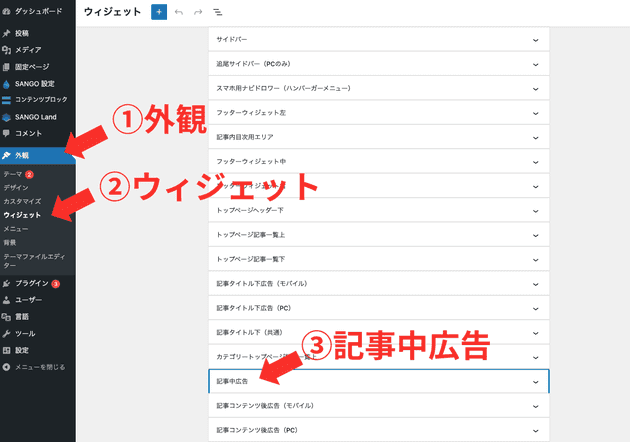Open the list view icon in toolbar

coord(217,12)
